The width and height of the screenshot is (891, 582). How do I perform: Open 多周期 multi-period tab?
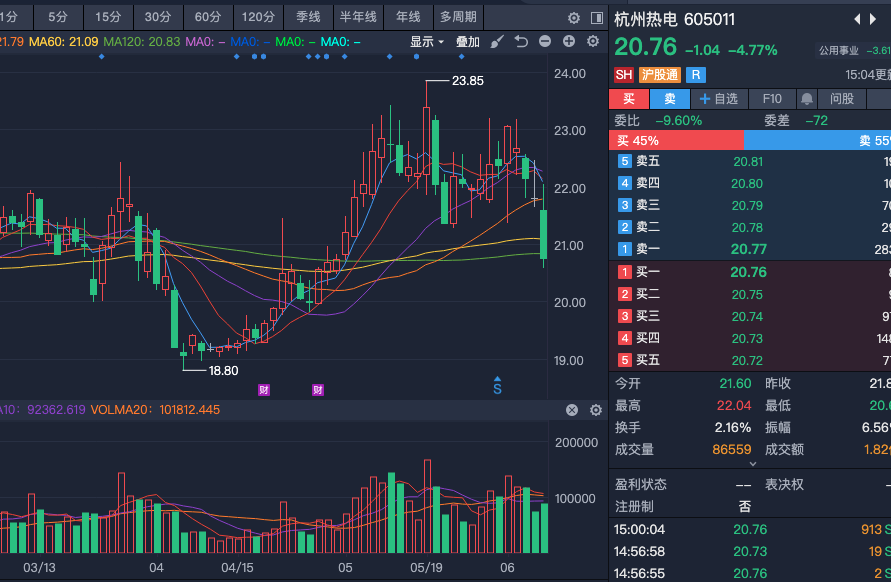click(x=458, y=17)
